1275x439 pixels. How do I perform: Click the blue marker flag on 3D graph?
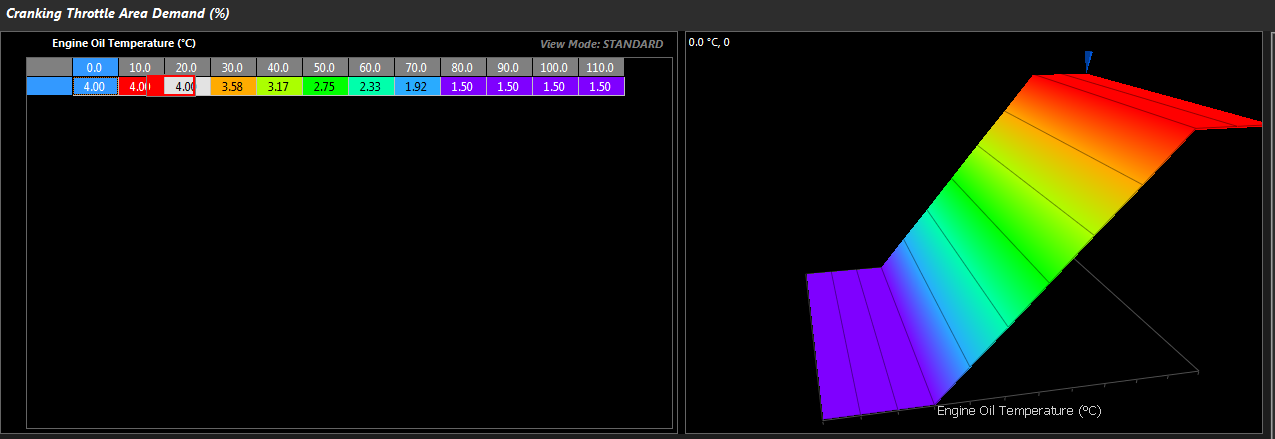point(1088,61)
